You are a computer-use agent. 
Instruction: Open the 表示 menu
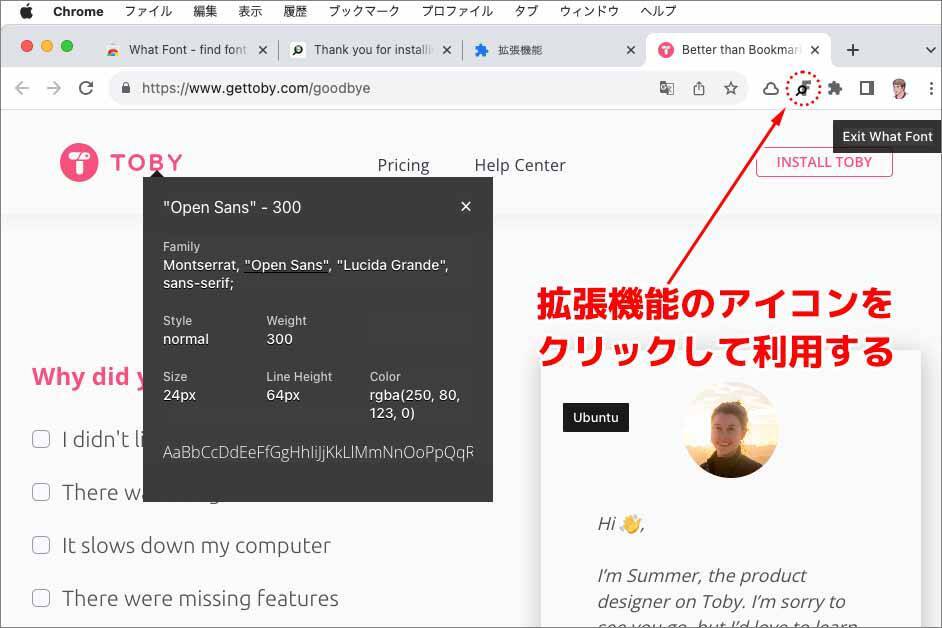pyautogui.click(x=250, y=11)
